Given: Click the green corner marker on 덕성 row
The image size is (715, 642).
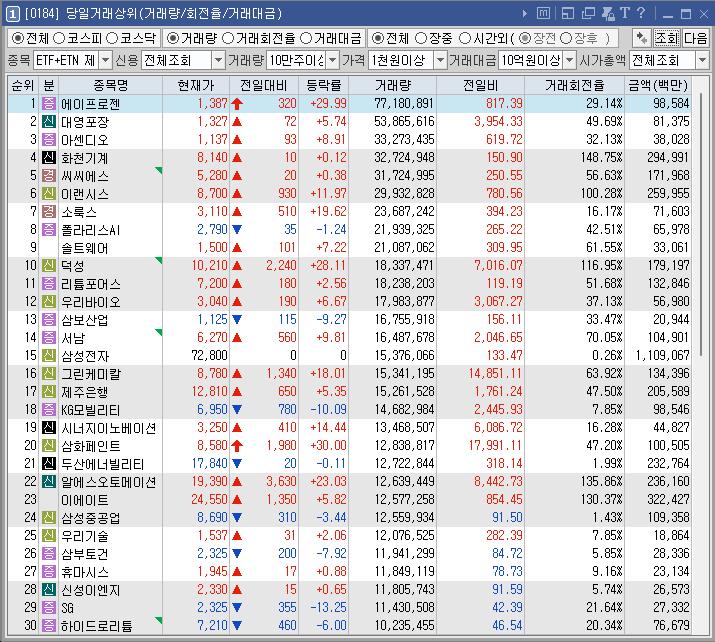Looking at the screenshot, I should click(159, 260).
